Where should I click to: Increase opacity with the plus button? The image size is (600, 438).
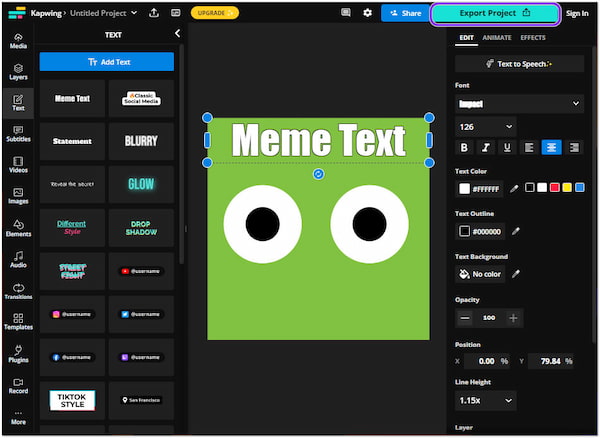[513, 318]
